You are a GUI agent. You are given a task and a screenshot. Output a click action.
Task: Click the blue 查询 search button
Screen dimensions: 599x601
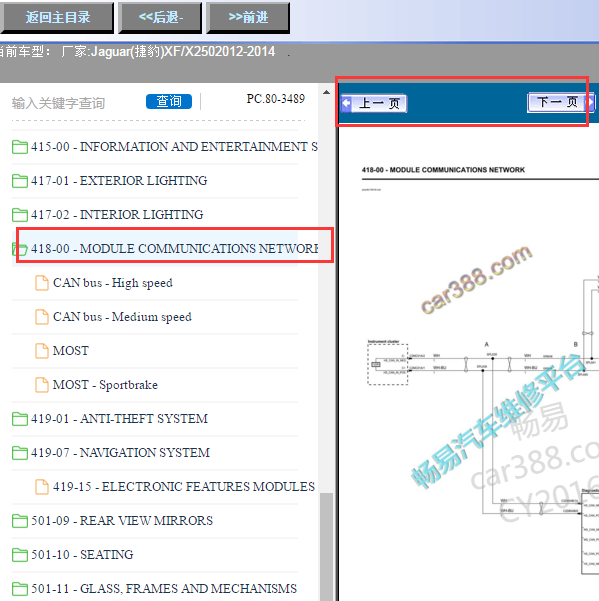pyautogui.click(x=169, y=102)
